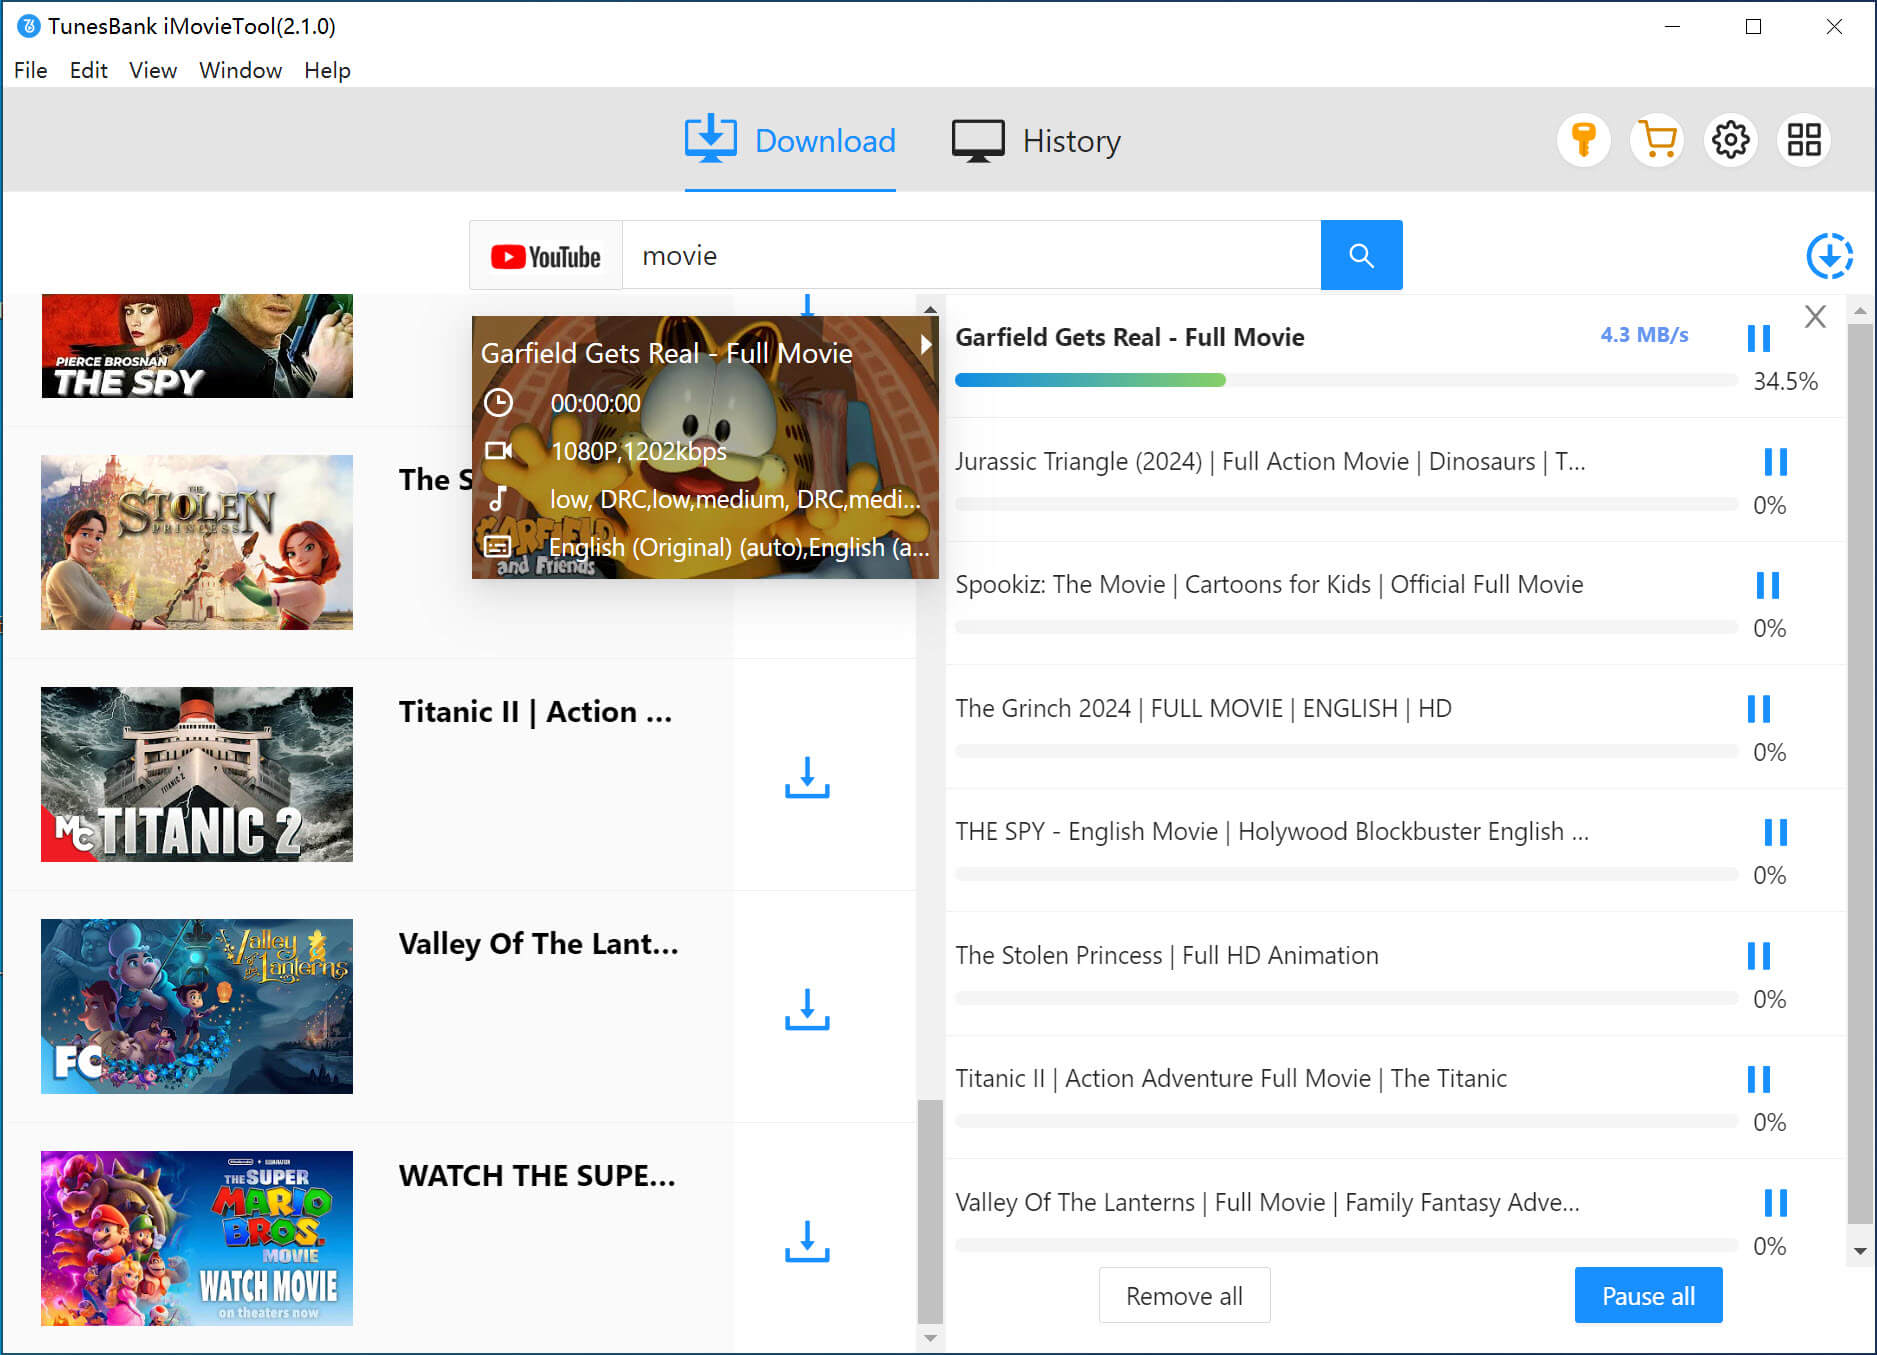Open THE SPY Pierce Brosnan thumbnail

[x=197, y=346]
